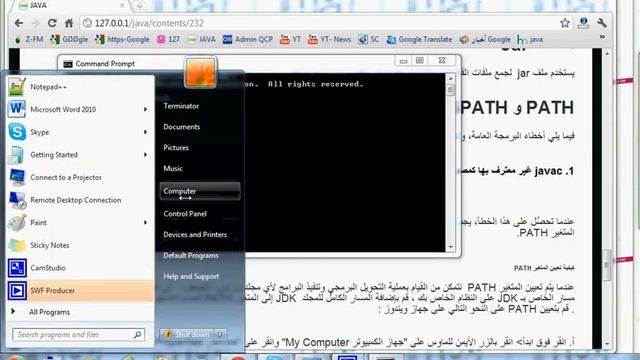
Task: Click Command Prompt title bar icon
Action: 68,64
